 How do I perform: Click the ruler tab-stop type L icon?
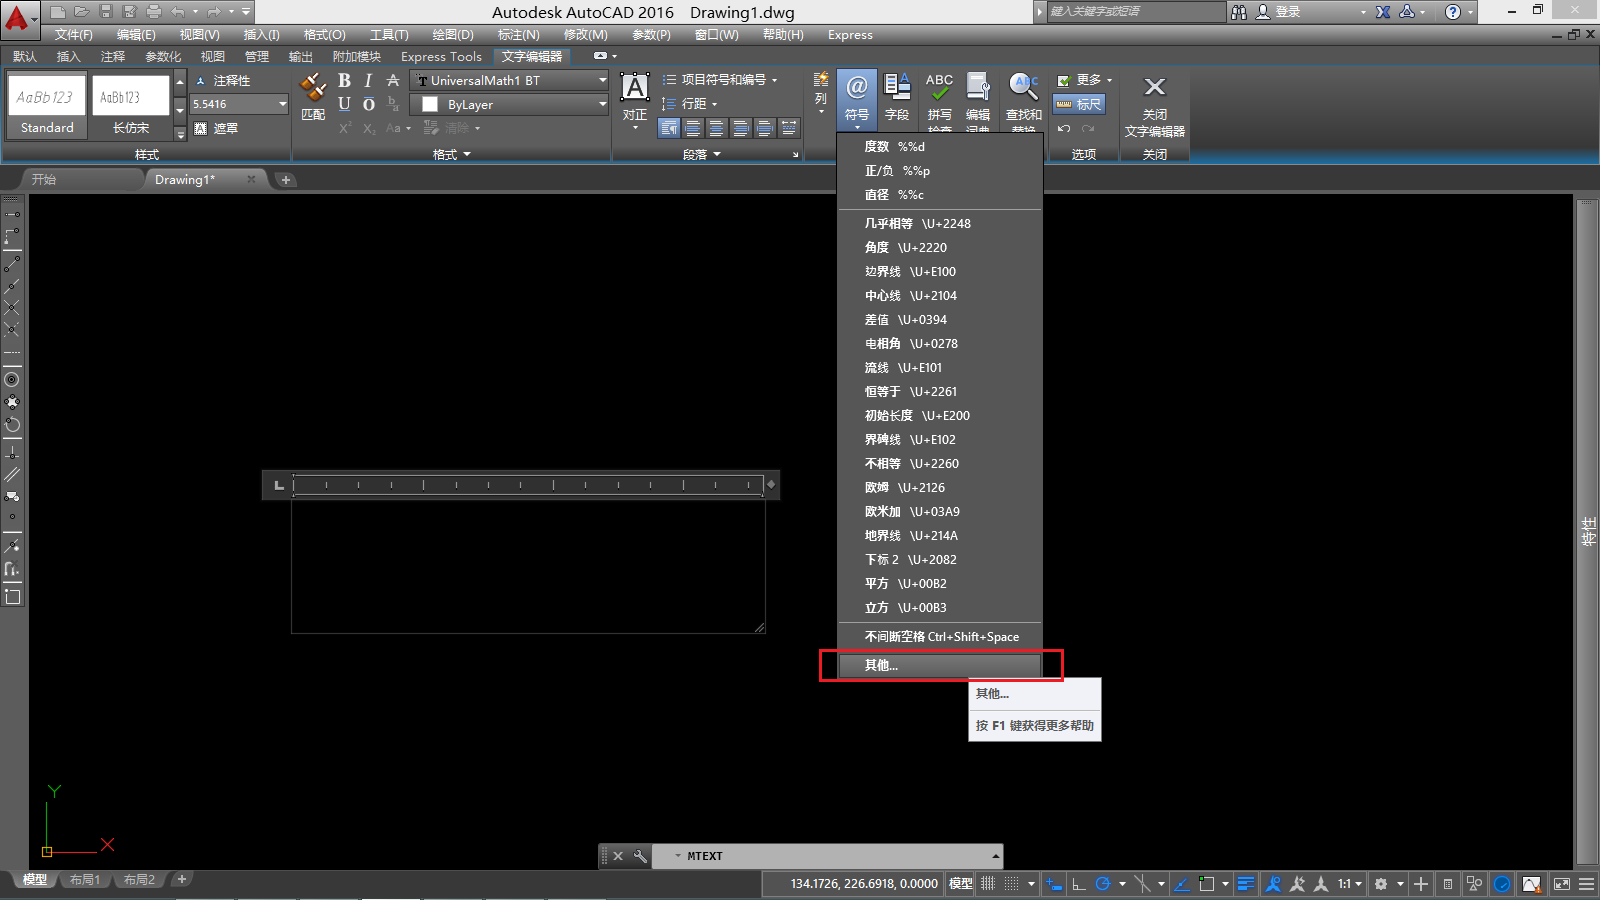tap(279, 485)
